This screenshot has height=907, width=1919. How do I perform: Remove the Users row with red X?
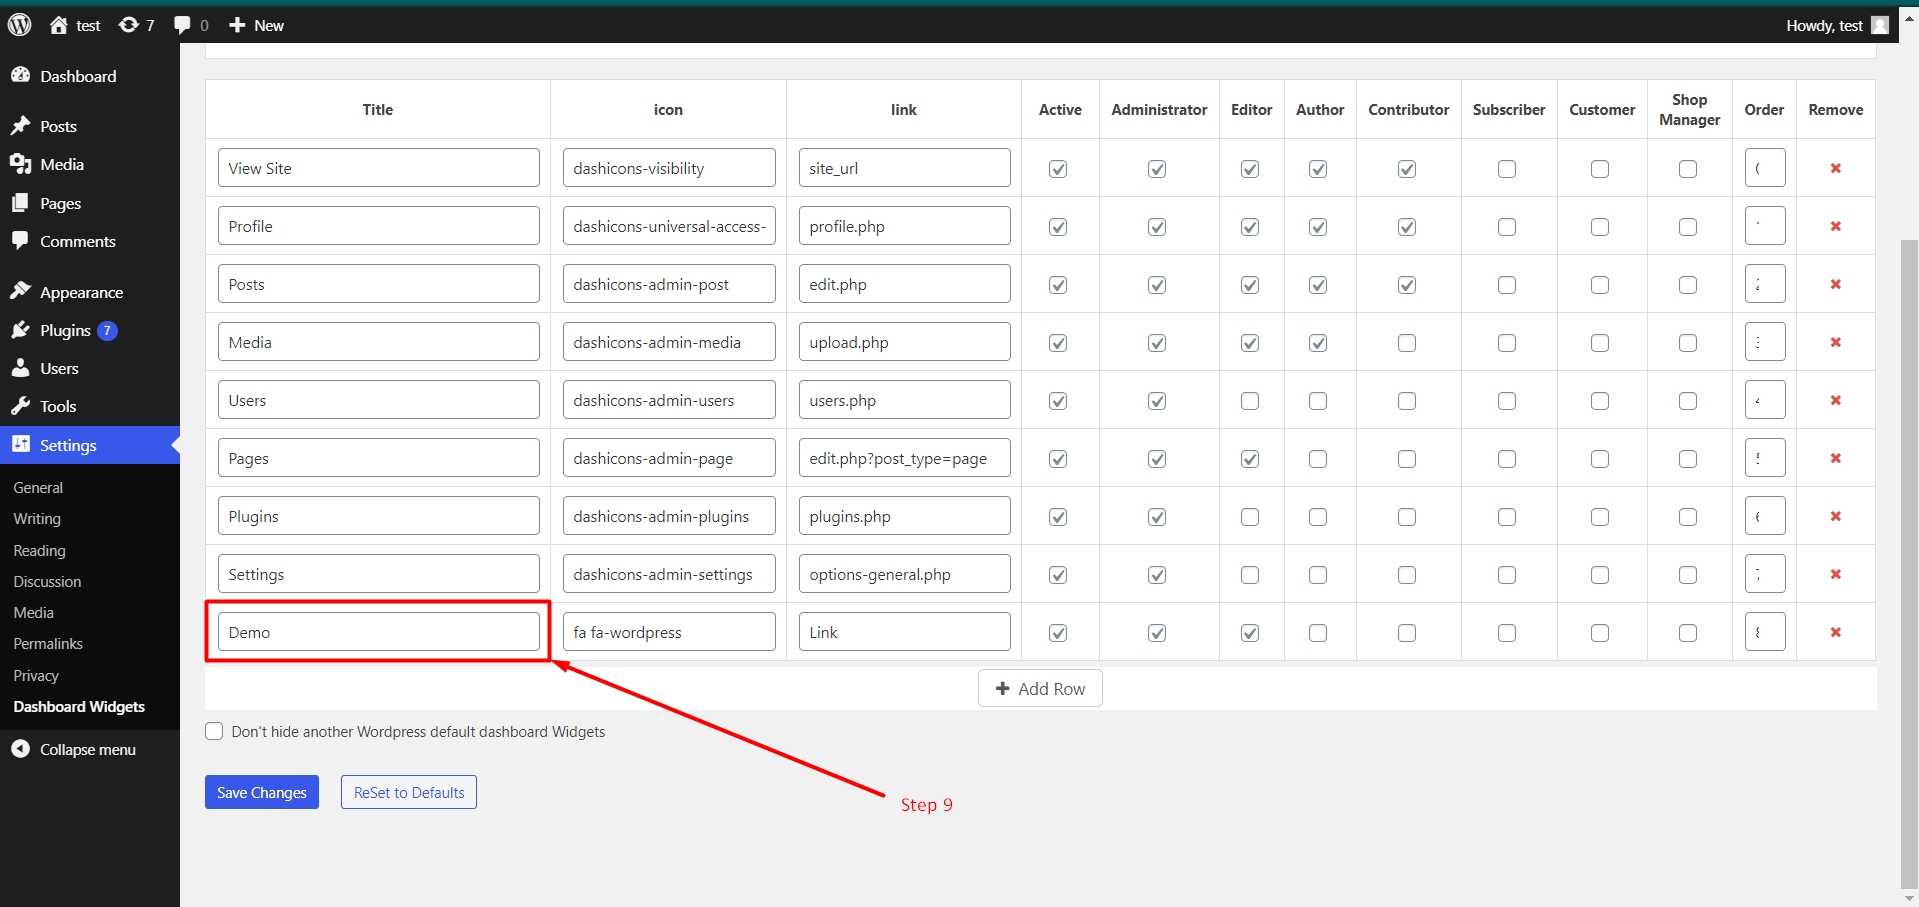[x=1836, y=400]
